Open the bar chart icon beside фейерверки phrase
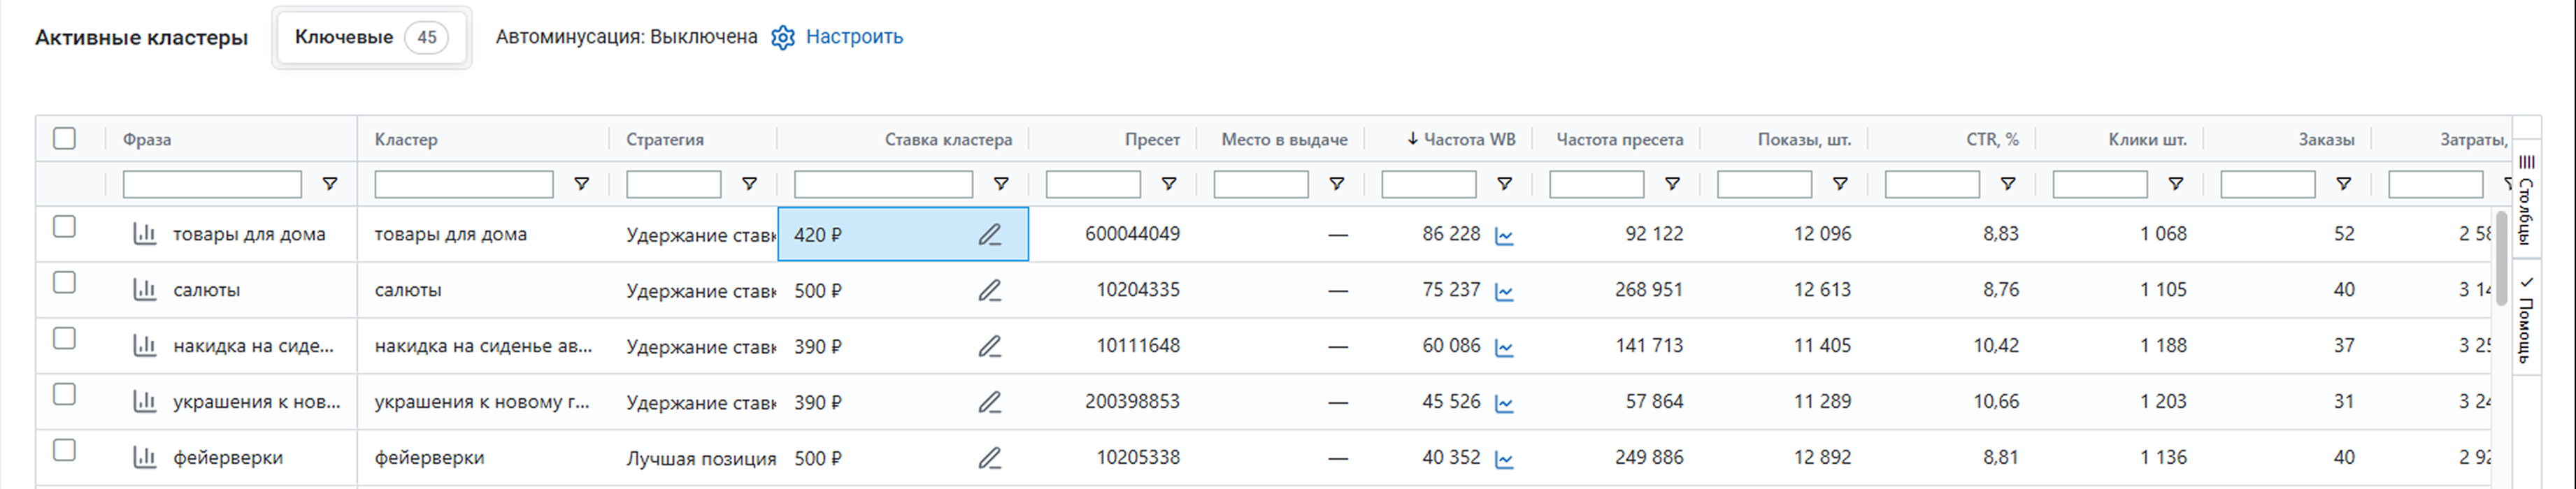 (145, 458)
